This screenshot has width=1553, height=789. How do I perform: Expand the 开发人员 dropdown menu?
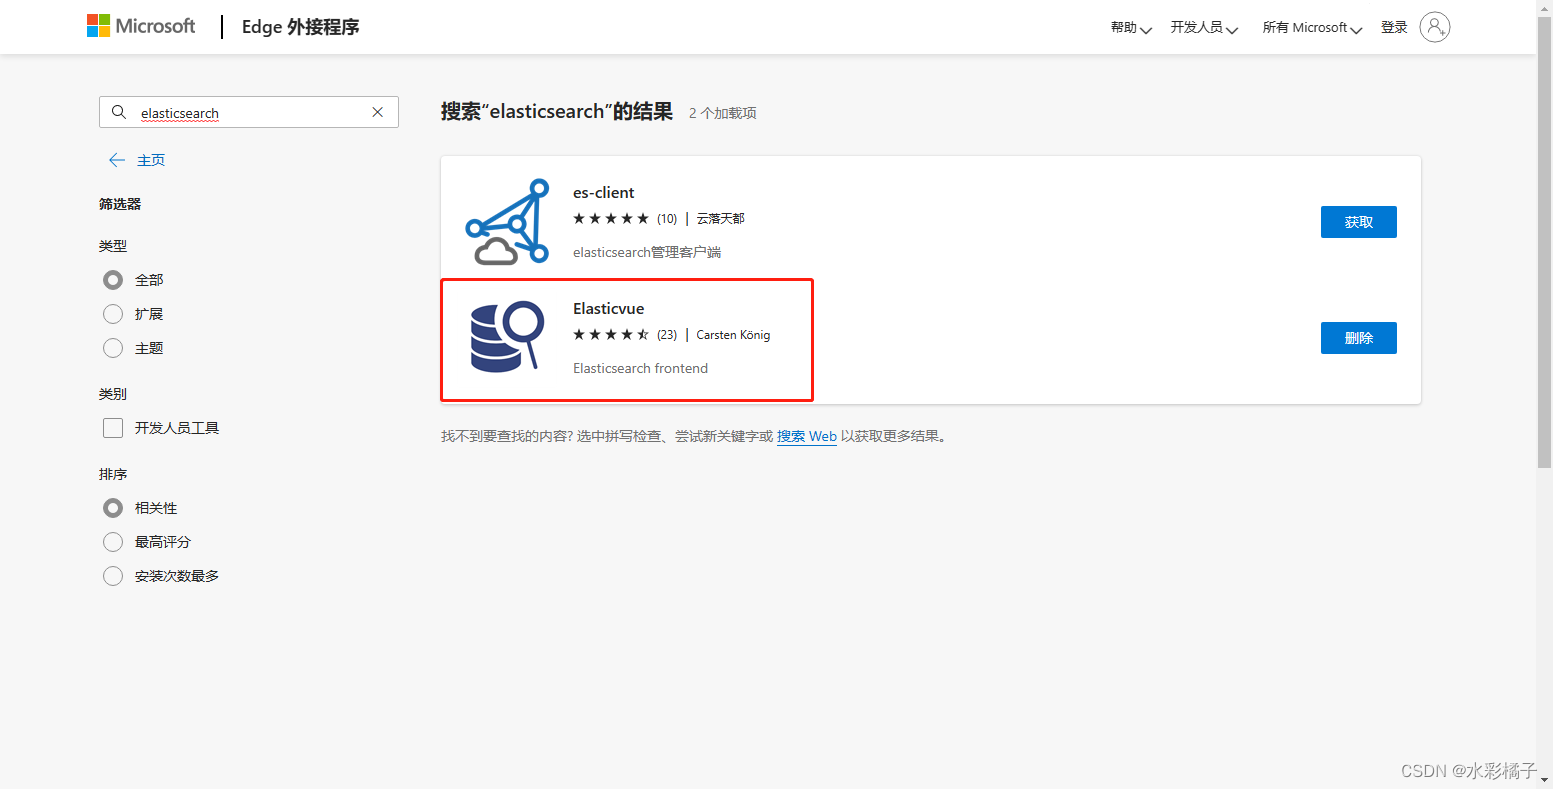1204,28
